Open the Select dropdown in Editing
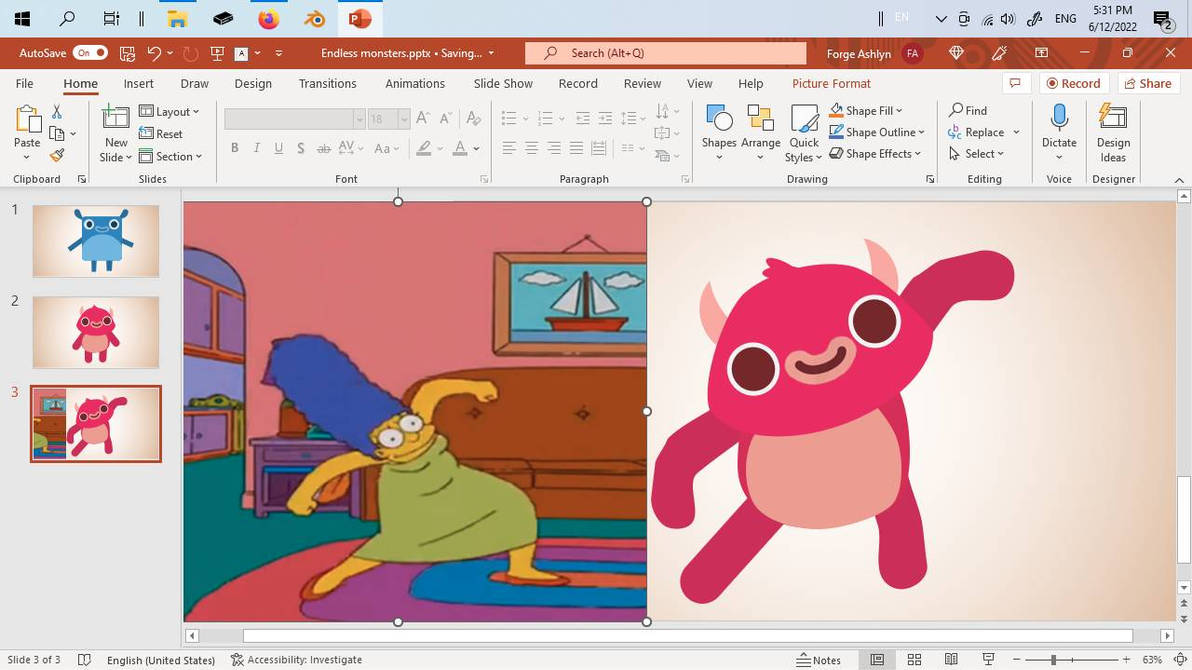The image size is (1192, 670). tap(977, 154)
